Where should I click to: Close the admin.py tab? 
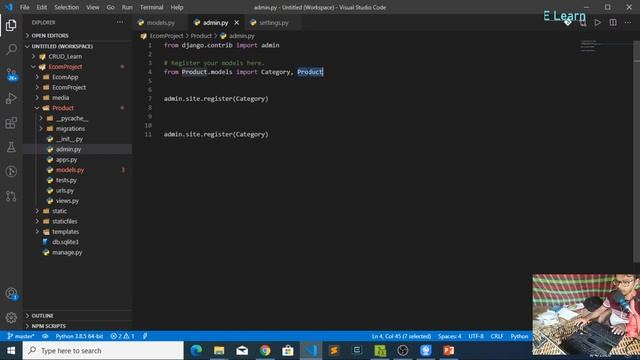[236, 23]
